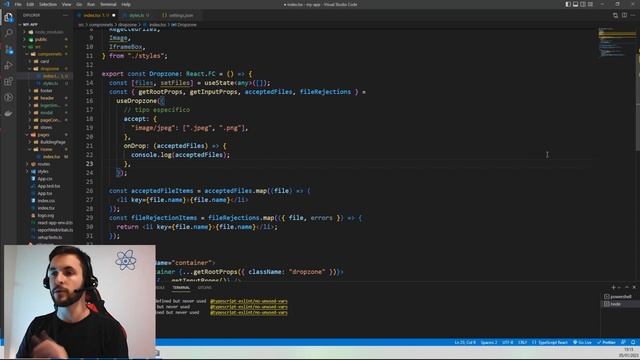Open the Run menu
Image resolution: width=640 pixels, height=360 pixels.
pyautogui.click(x=91, y=4)
